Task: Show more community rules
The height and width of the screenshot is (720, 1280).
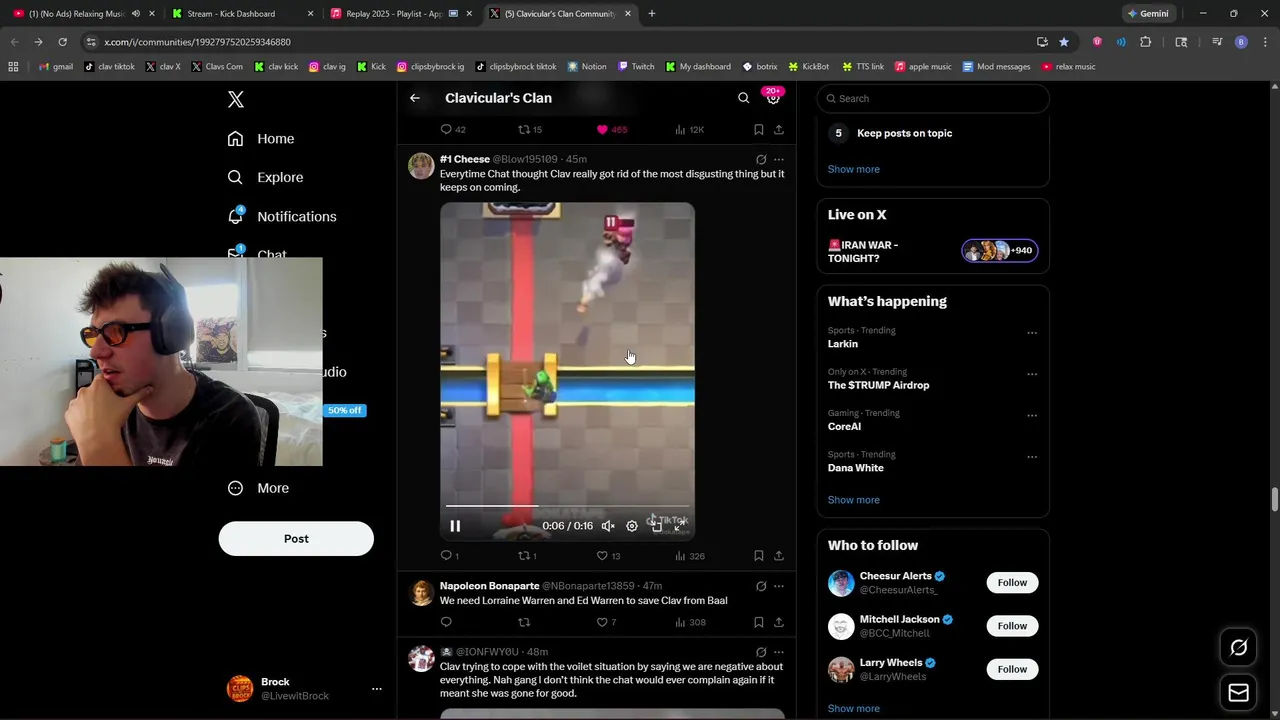Action: point(854,169)
